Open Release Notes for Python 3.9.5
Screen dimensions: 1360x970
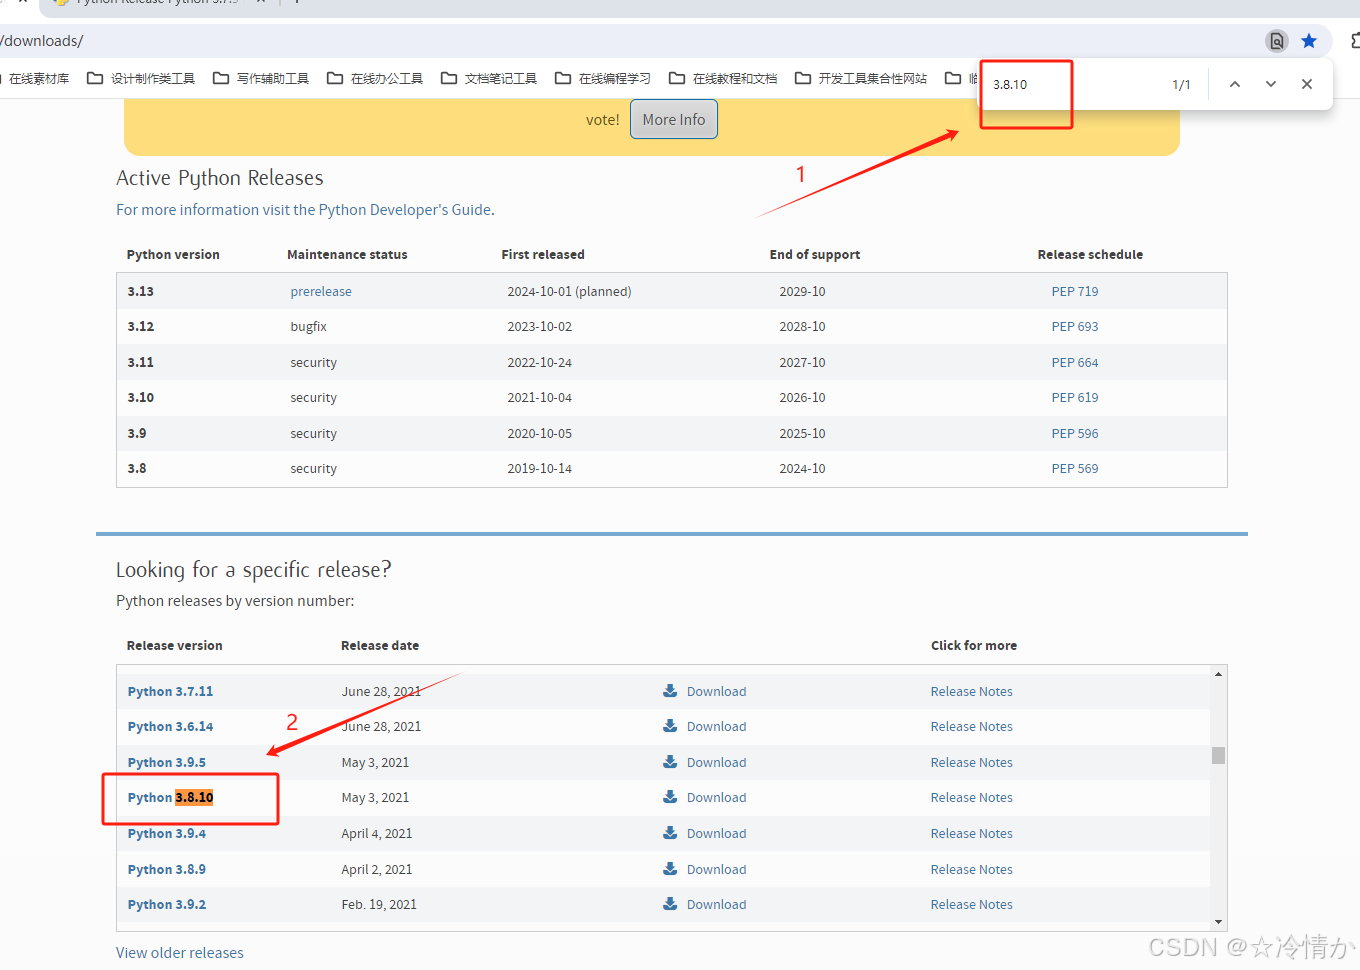click(971, 763)
